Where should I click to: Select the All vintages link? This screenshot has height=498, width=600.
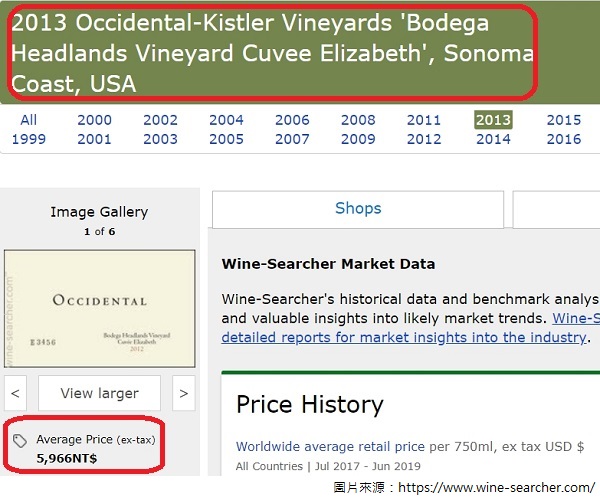click(29, 120)
